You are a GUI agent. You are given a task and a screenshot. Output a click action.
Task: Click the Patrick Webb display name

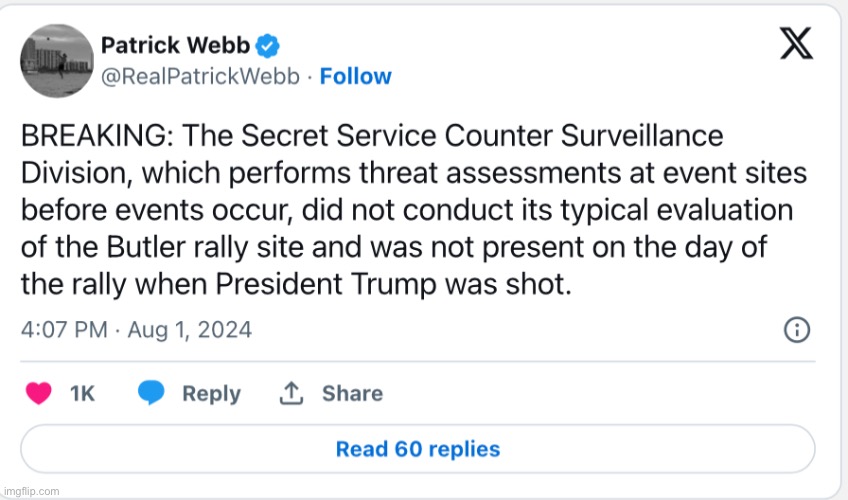click(176, 45)
